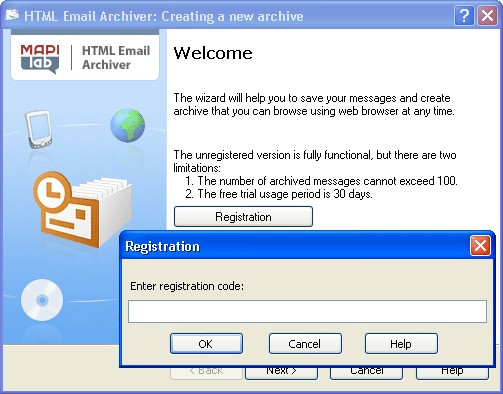Click the wizard's question mark help icon
503x394 pixels.
tap(464, 15)
